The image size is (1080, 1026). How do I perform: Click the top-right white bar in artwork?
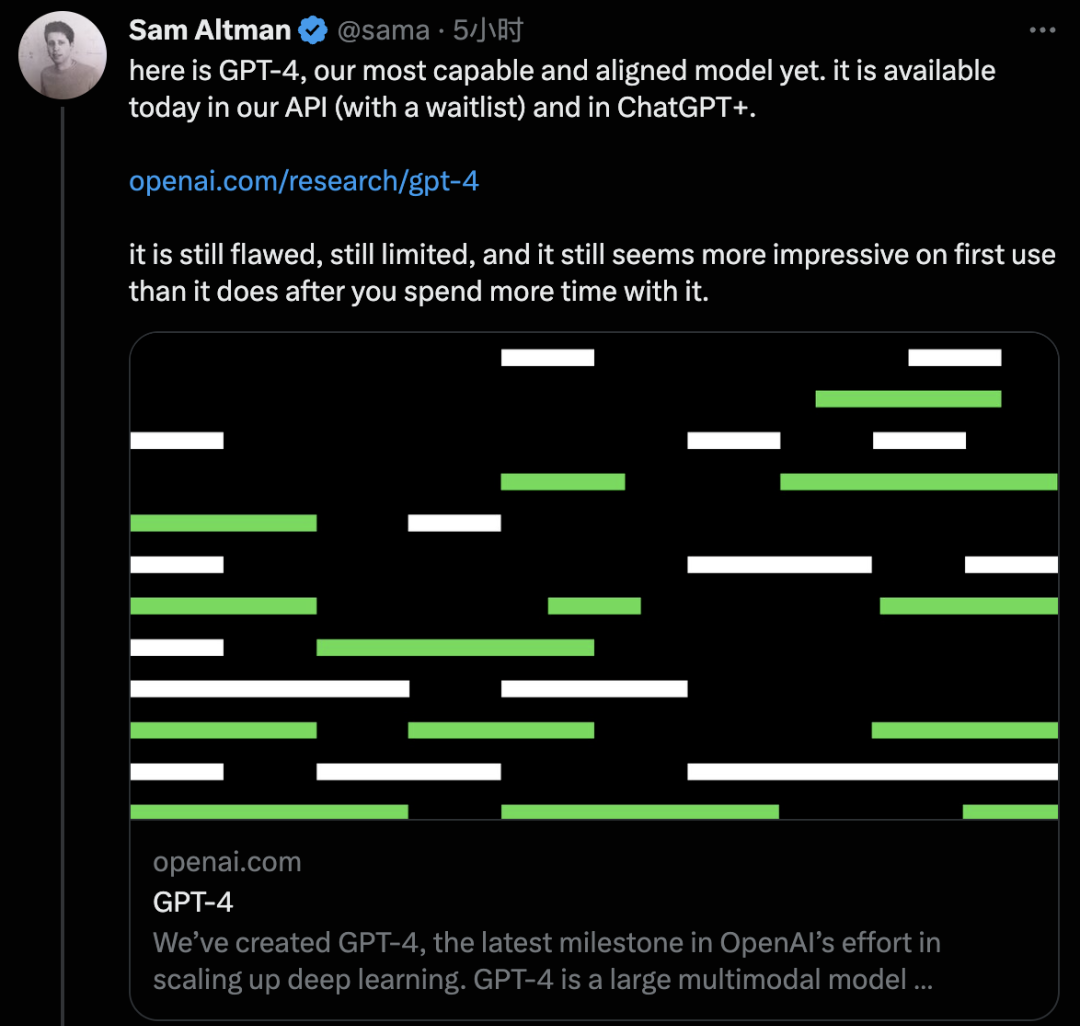[x=954, y=357]
